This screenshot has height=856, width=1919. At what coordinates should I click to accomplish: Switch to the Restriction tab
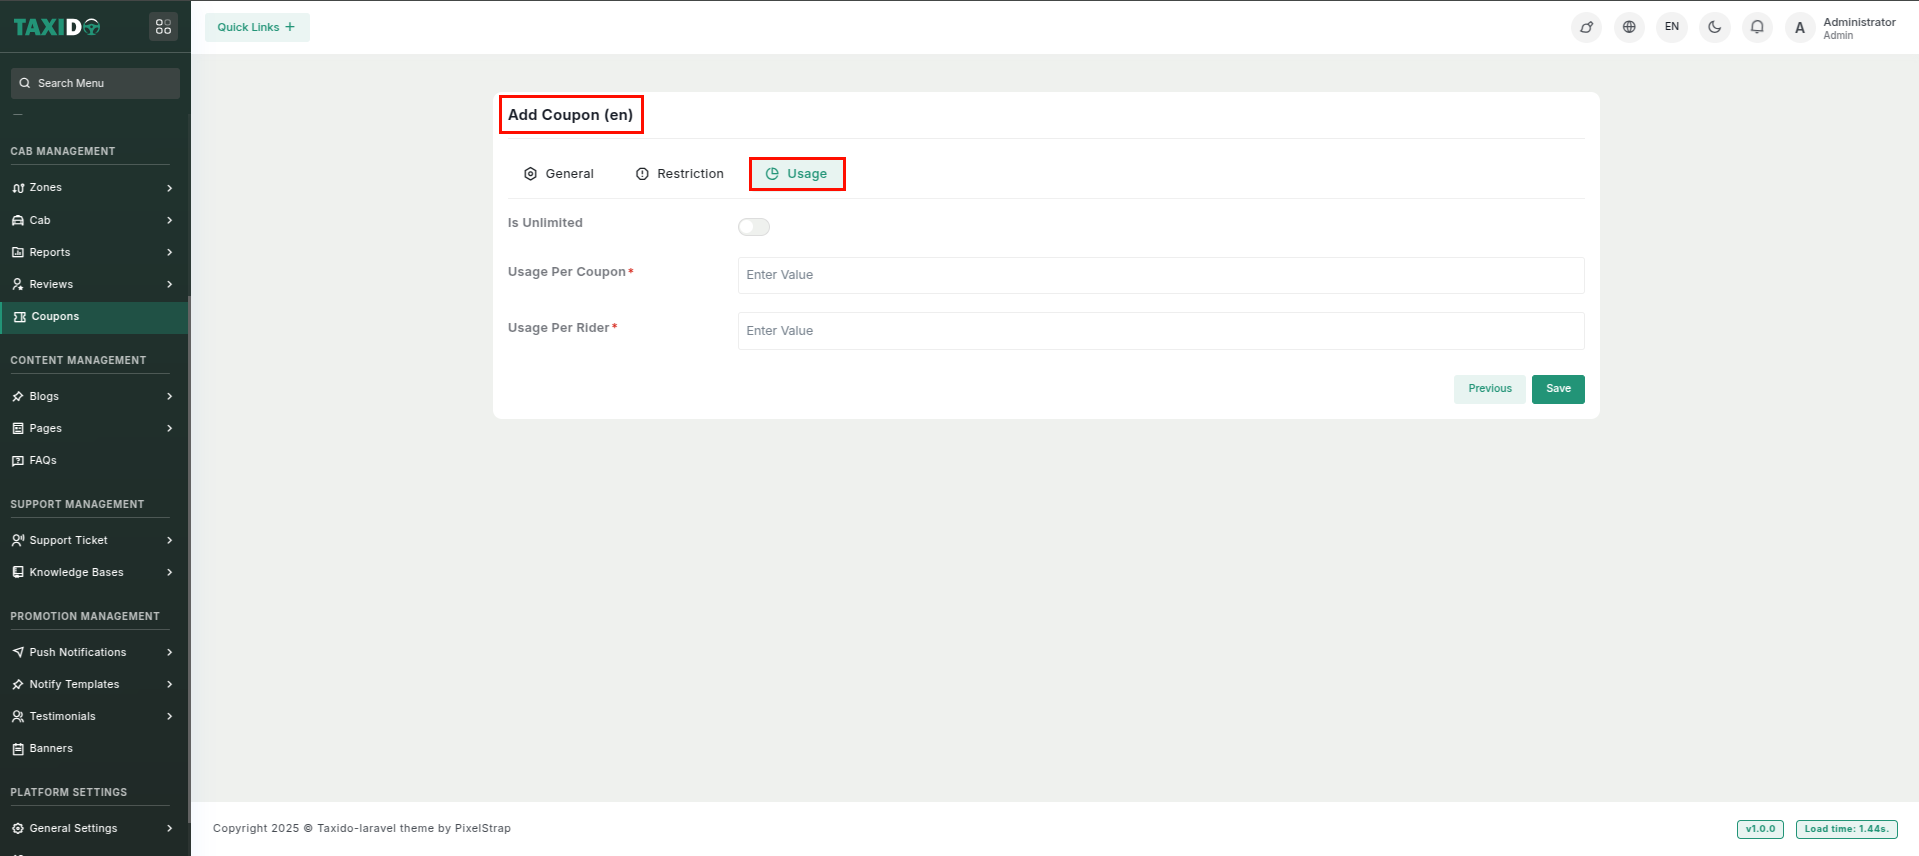(x=680, y=174)
